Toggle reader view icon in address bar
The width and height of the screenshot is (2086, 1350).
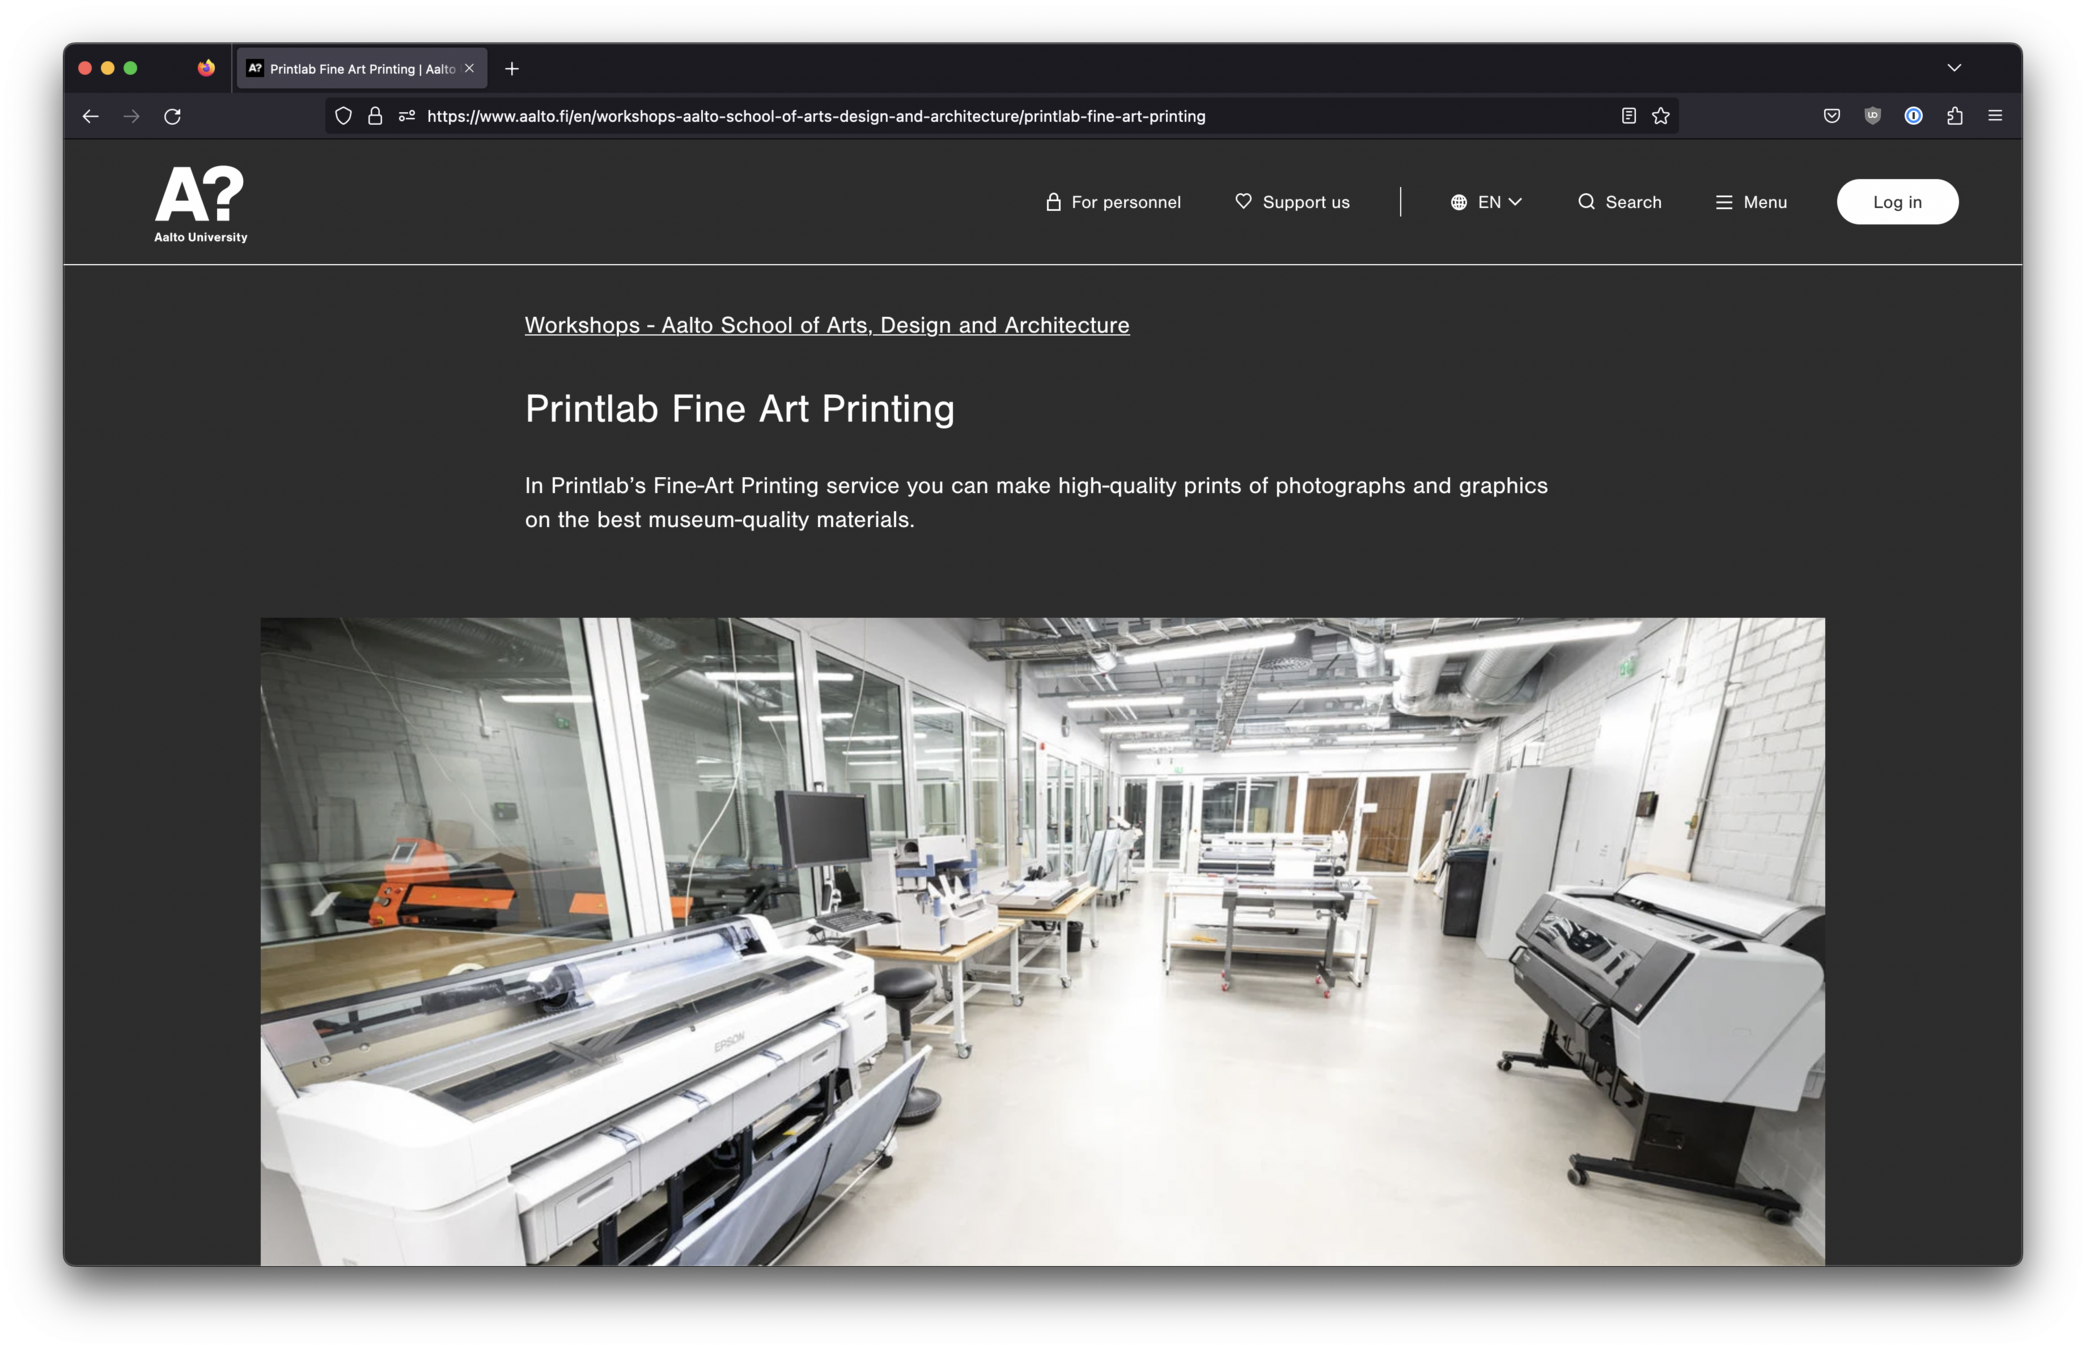click(1628, 116)
